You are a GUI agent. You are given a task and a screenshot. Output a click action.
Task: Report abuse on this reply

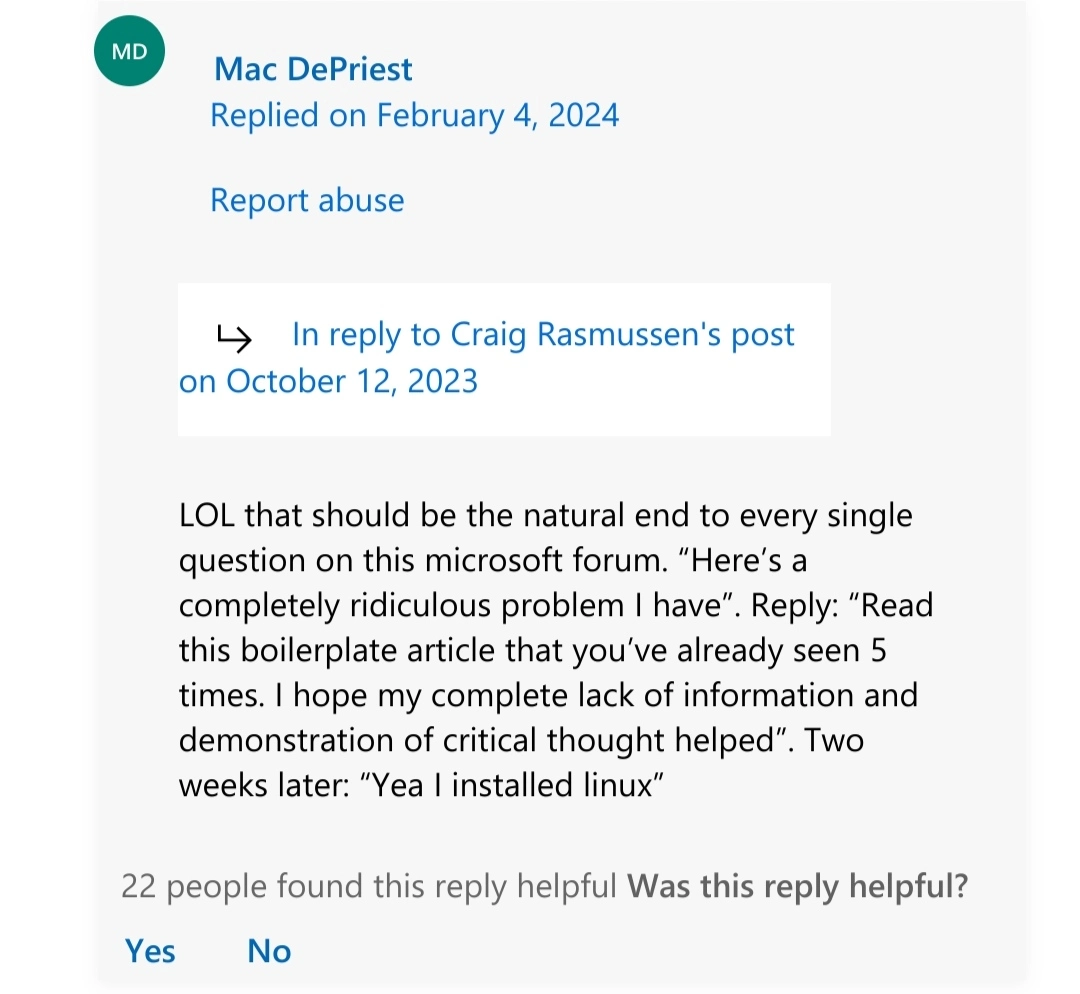[307, 201]
